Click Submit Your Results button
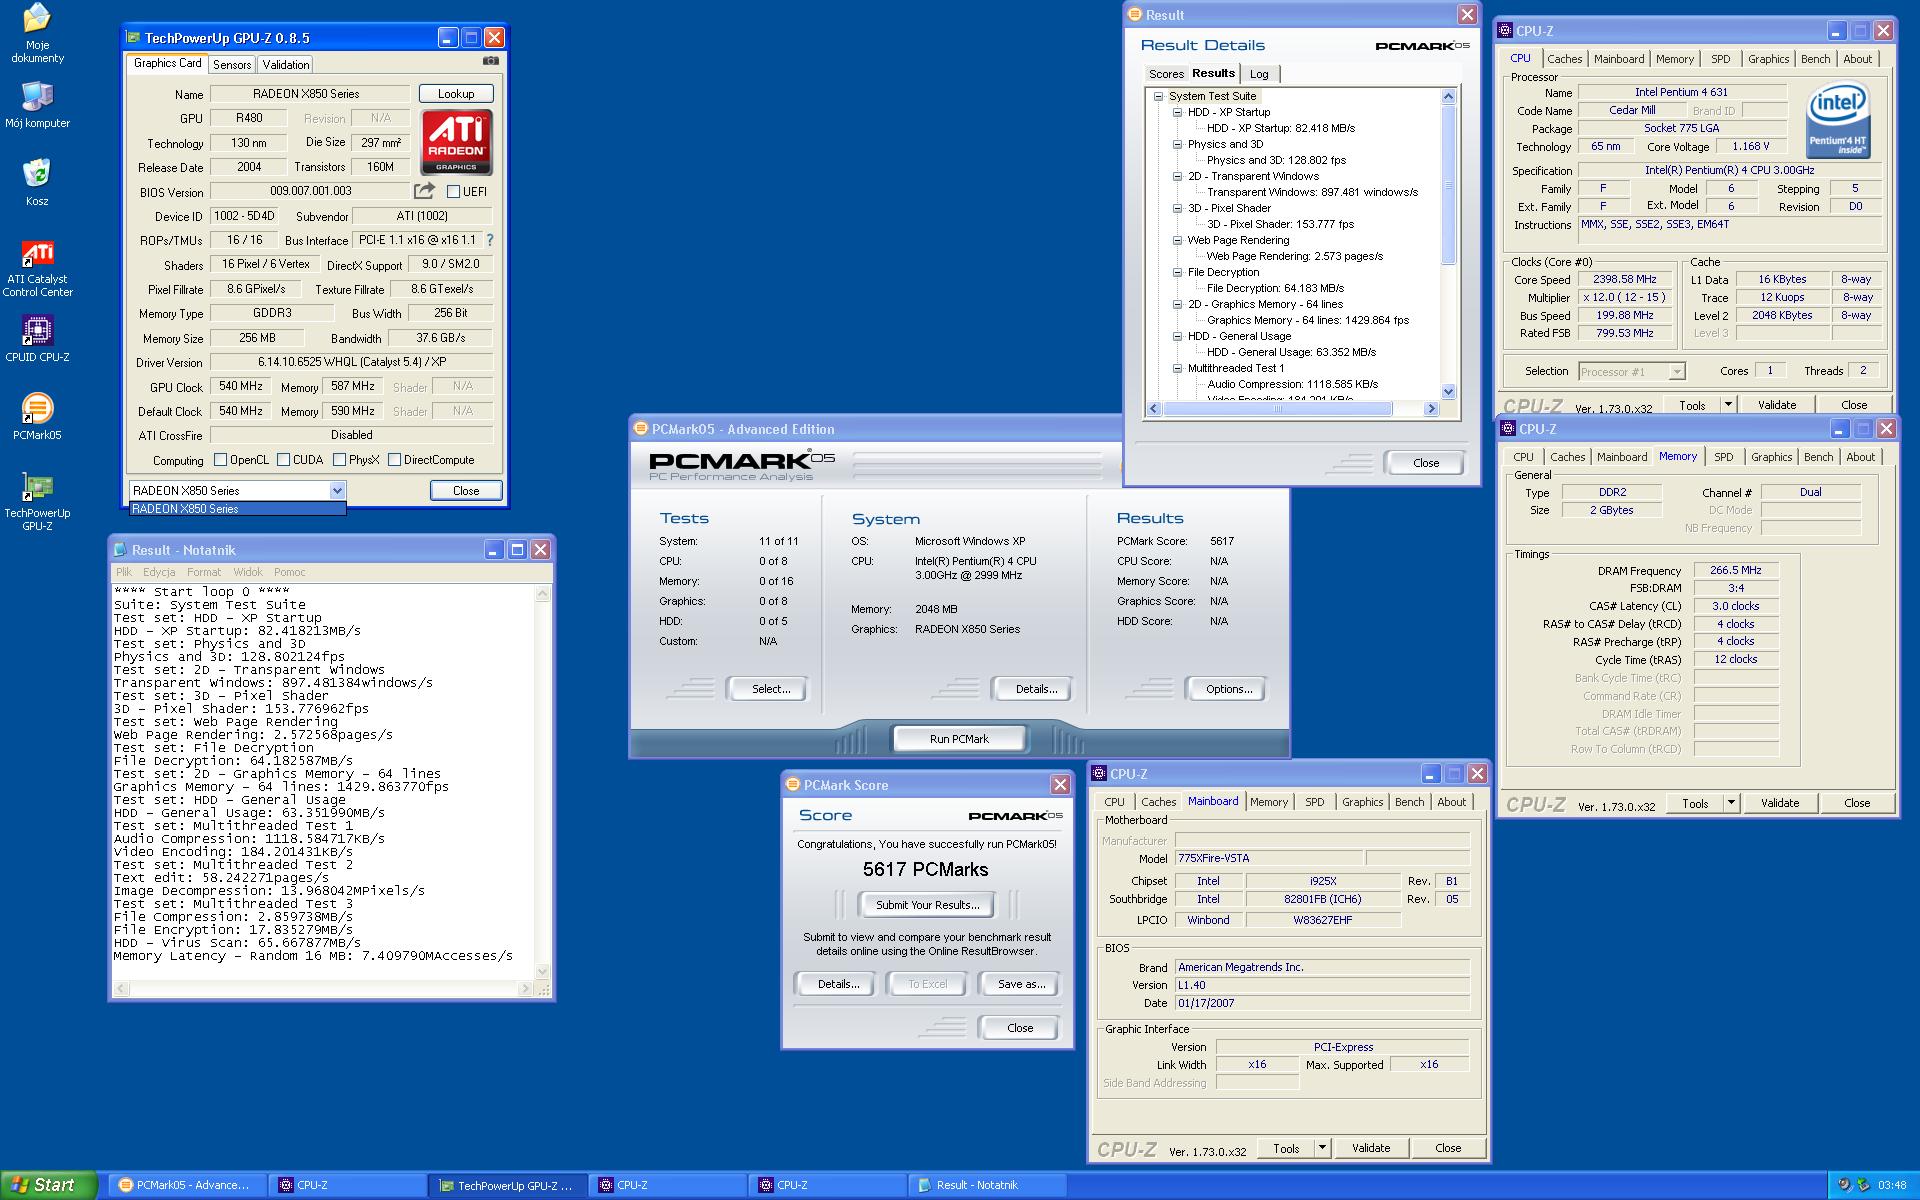The image size is (1920, 1200). 927,905
